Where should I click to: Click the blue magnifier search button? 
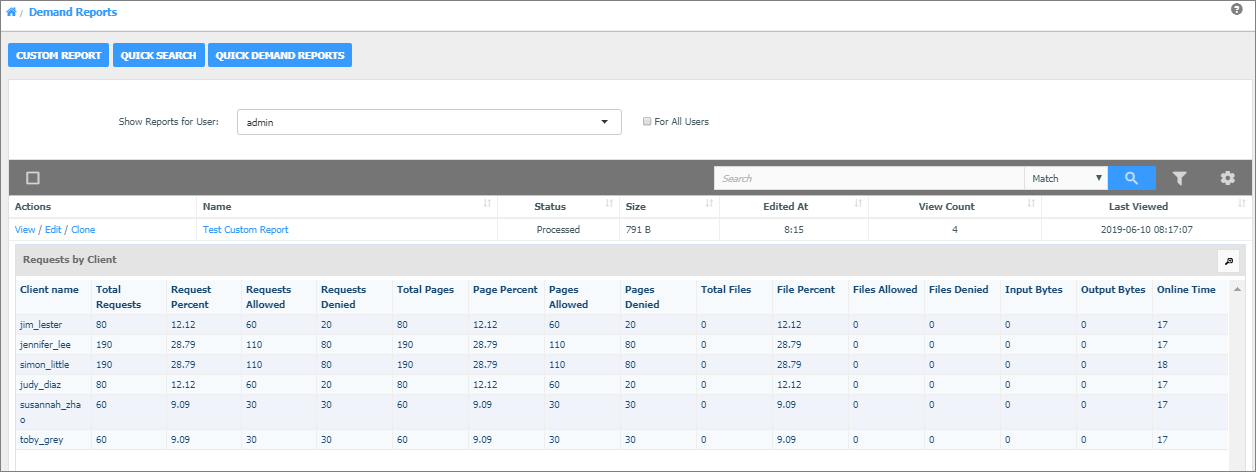point(1131,178)
